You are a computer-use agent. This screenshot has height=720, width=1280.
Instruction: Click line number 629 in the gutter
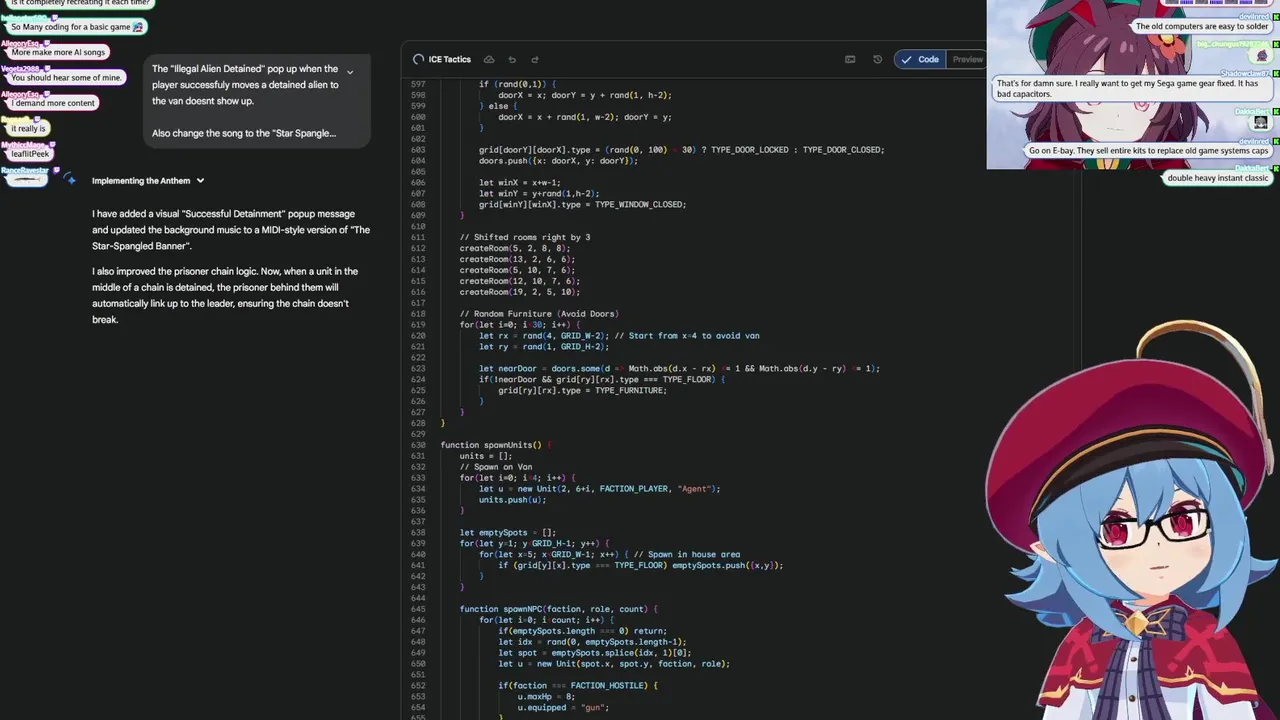click(418, 434)
